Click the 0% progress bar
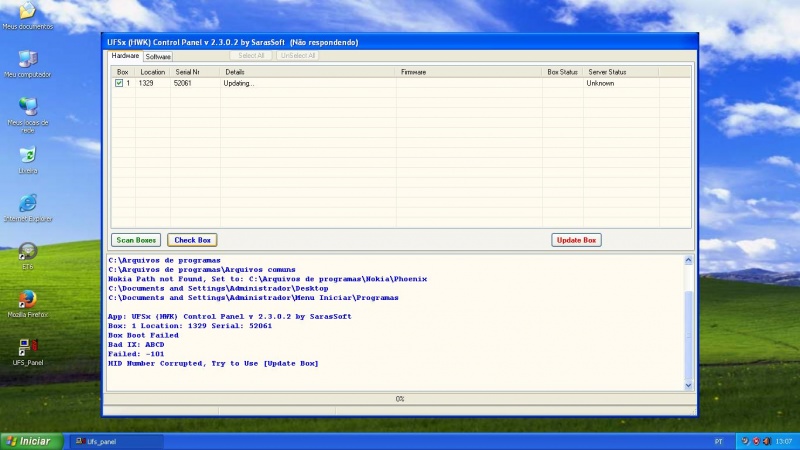800x450 pixels. coord(399,399)
